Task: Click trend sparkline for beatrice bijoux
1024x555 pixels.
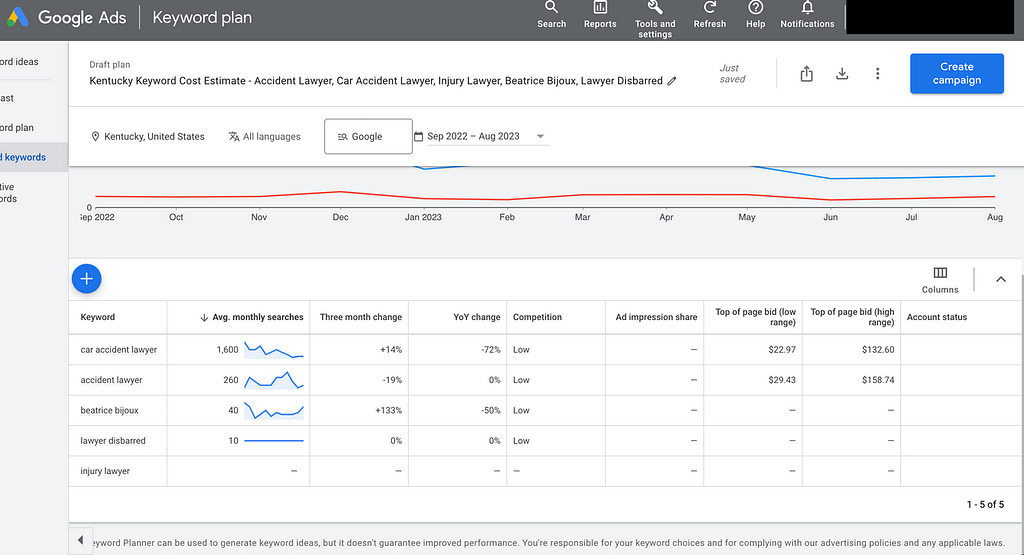Action: tap(274, 411)
